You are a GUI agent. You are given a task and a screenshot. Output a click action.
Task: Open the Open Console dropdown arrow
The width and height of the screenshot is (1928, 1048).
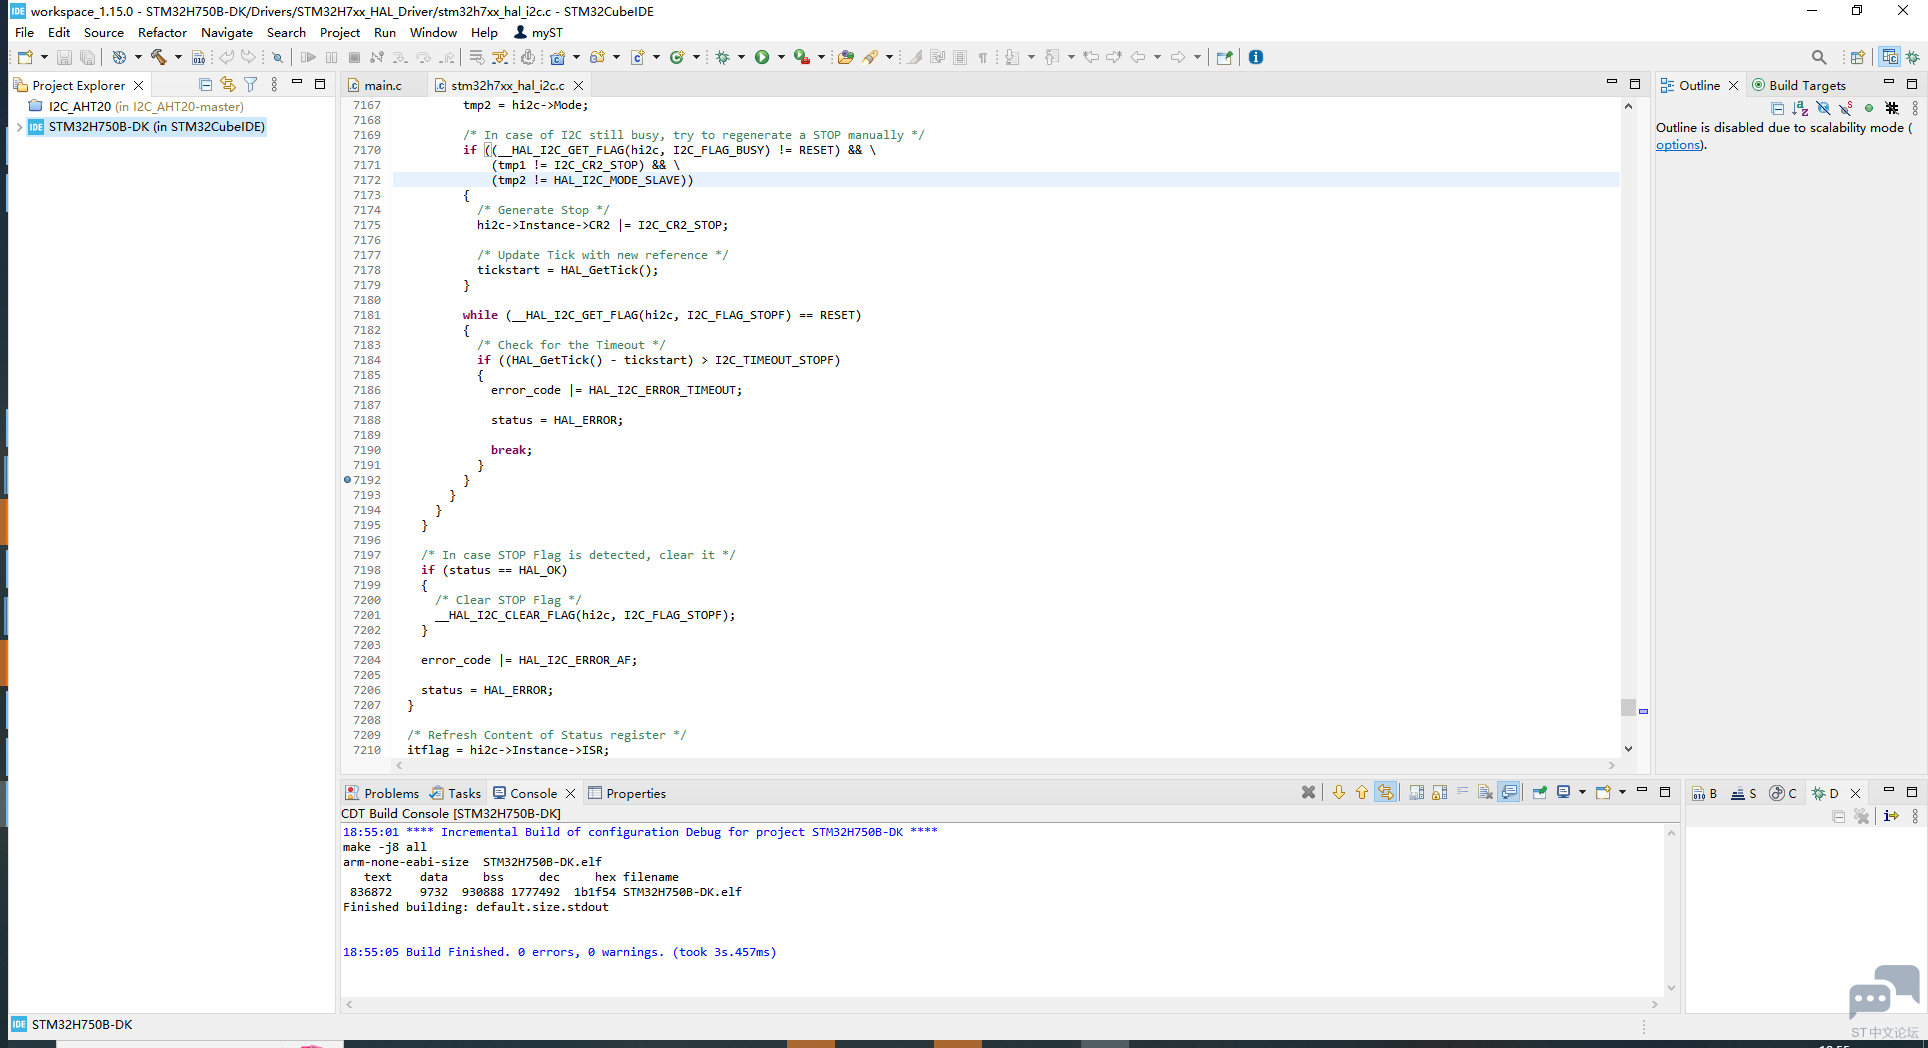click(x=1622, y=792)
